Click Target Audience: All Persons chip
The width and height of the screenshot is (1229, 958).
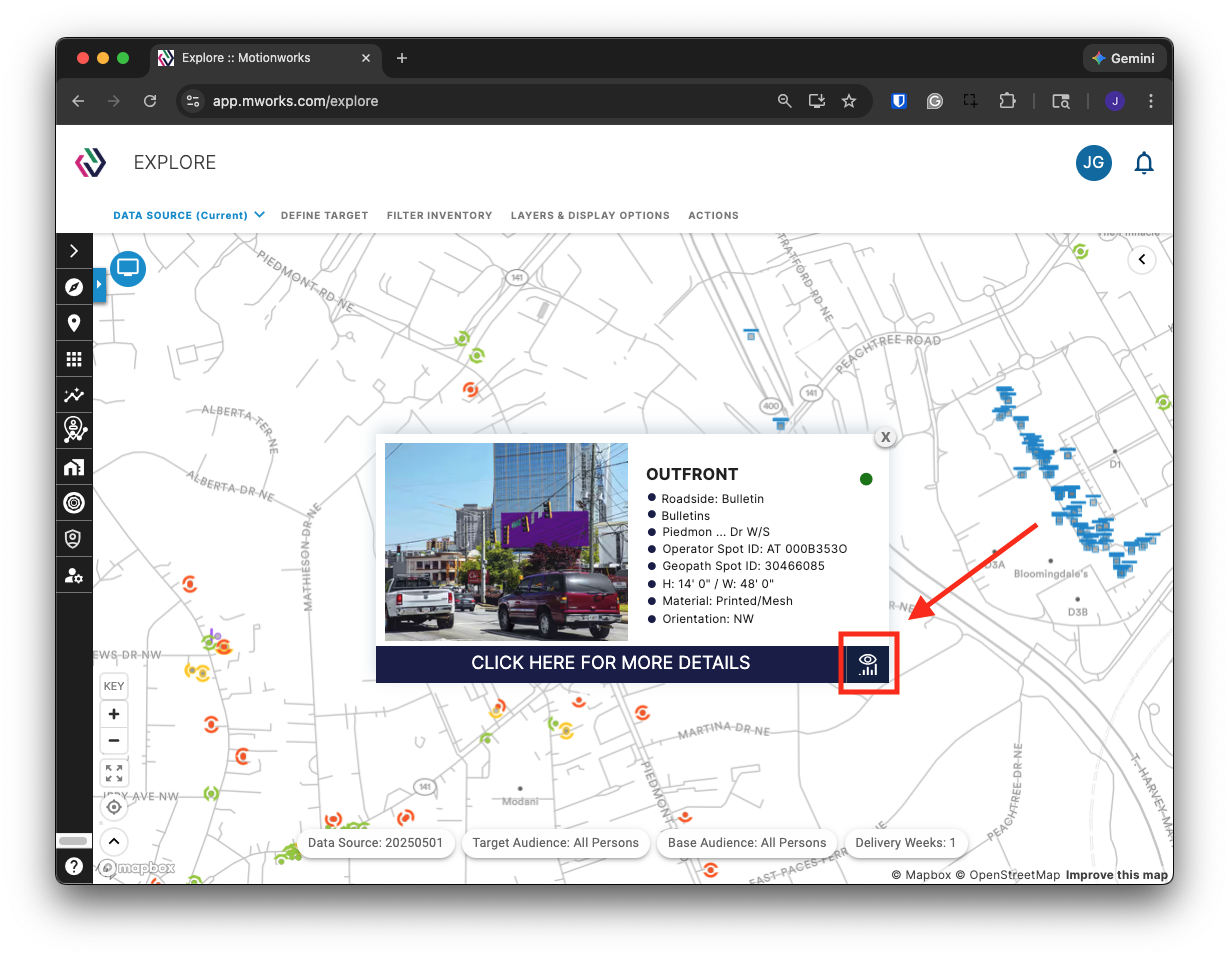pos(556,843)
